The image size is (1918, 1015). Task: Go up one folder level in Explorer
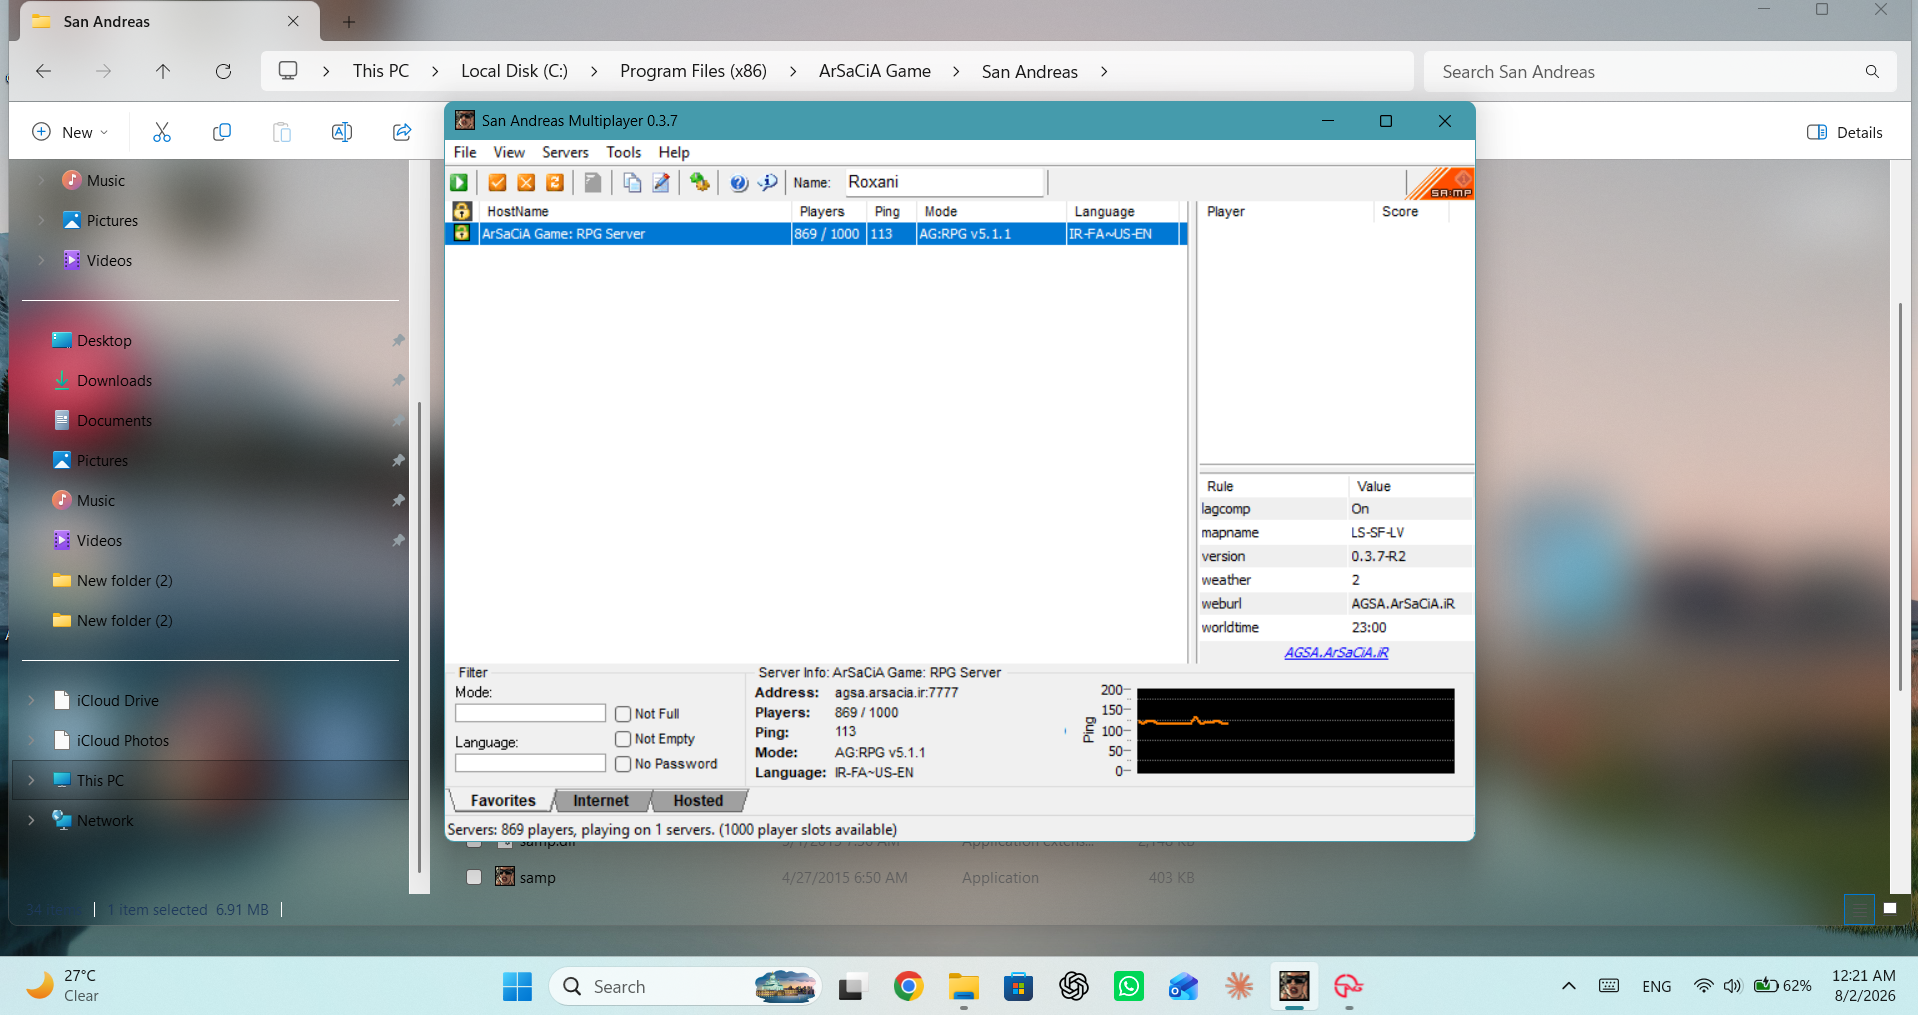pyautogui.click(x=163, y=71)
